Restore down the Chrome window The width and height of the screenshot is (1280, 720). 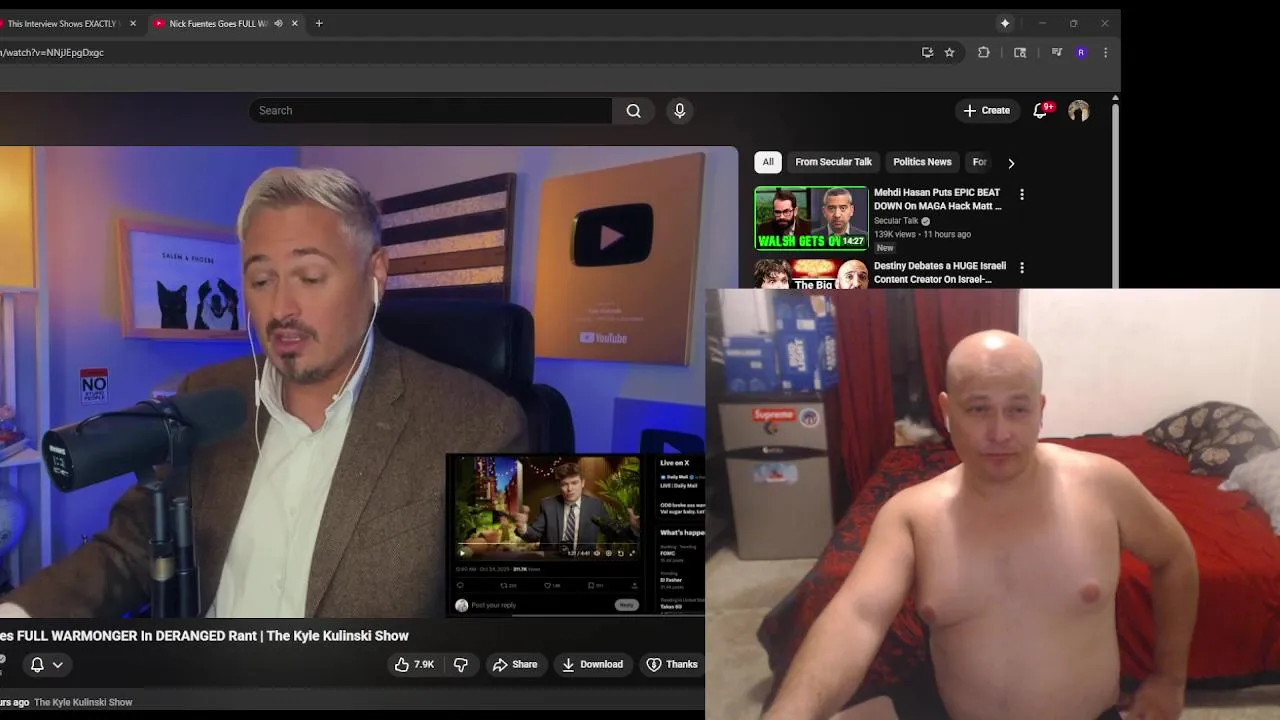(x=1073, y=23)
